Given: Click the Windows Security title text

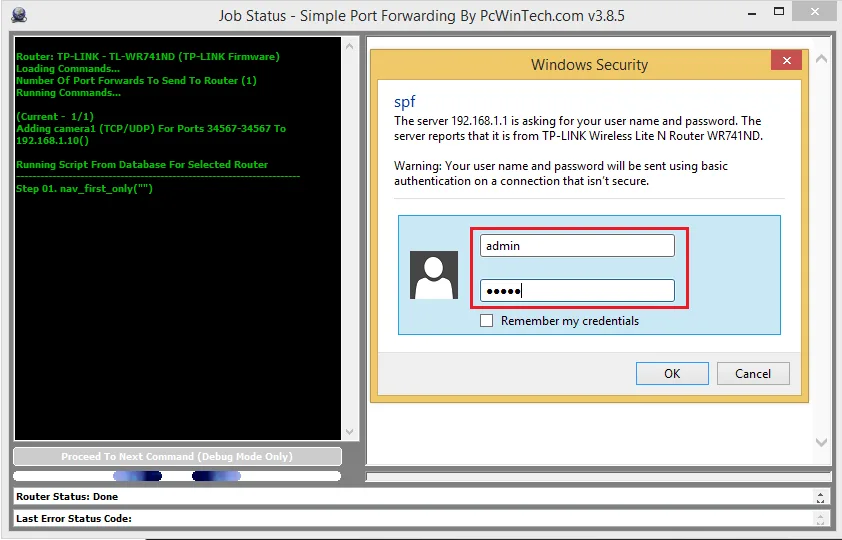Looking at the screenshot, I should (x=589, y=65).
